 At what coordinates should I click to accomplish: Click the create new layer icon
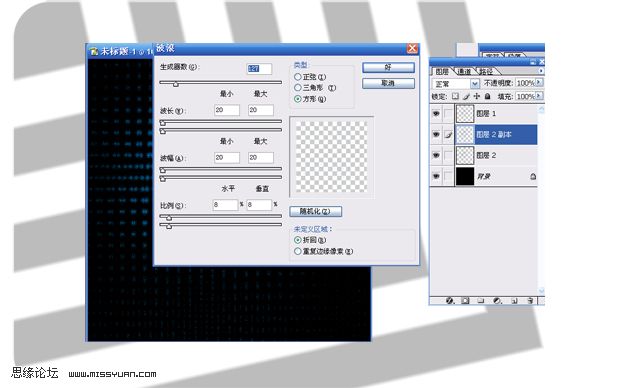tap(514, 301)
